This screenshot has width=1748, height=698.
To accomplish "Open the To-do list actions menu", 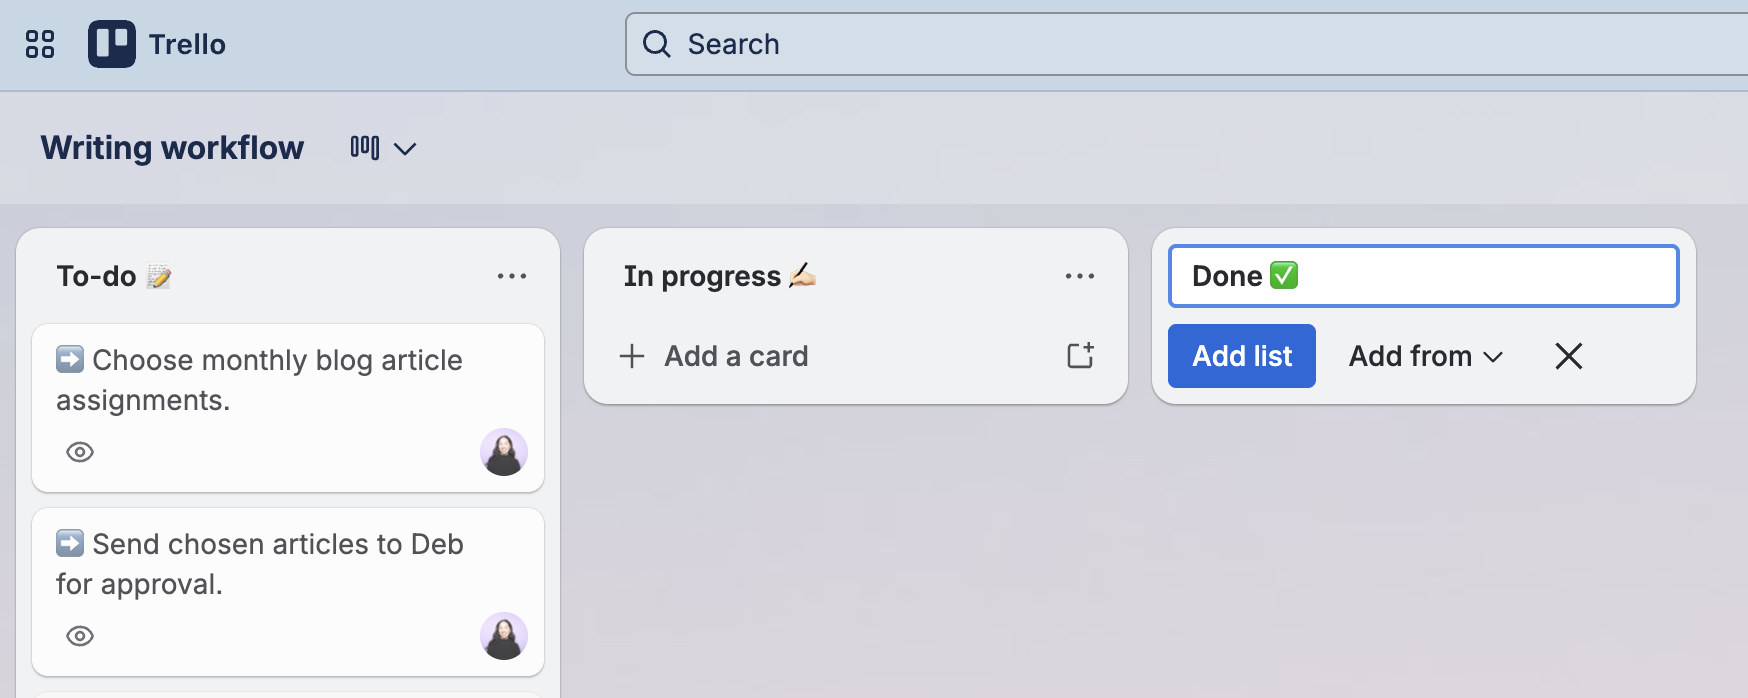I will click(513, 276).
